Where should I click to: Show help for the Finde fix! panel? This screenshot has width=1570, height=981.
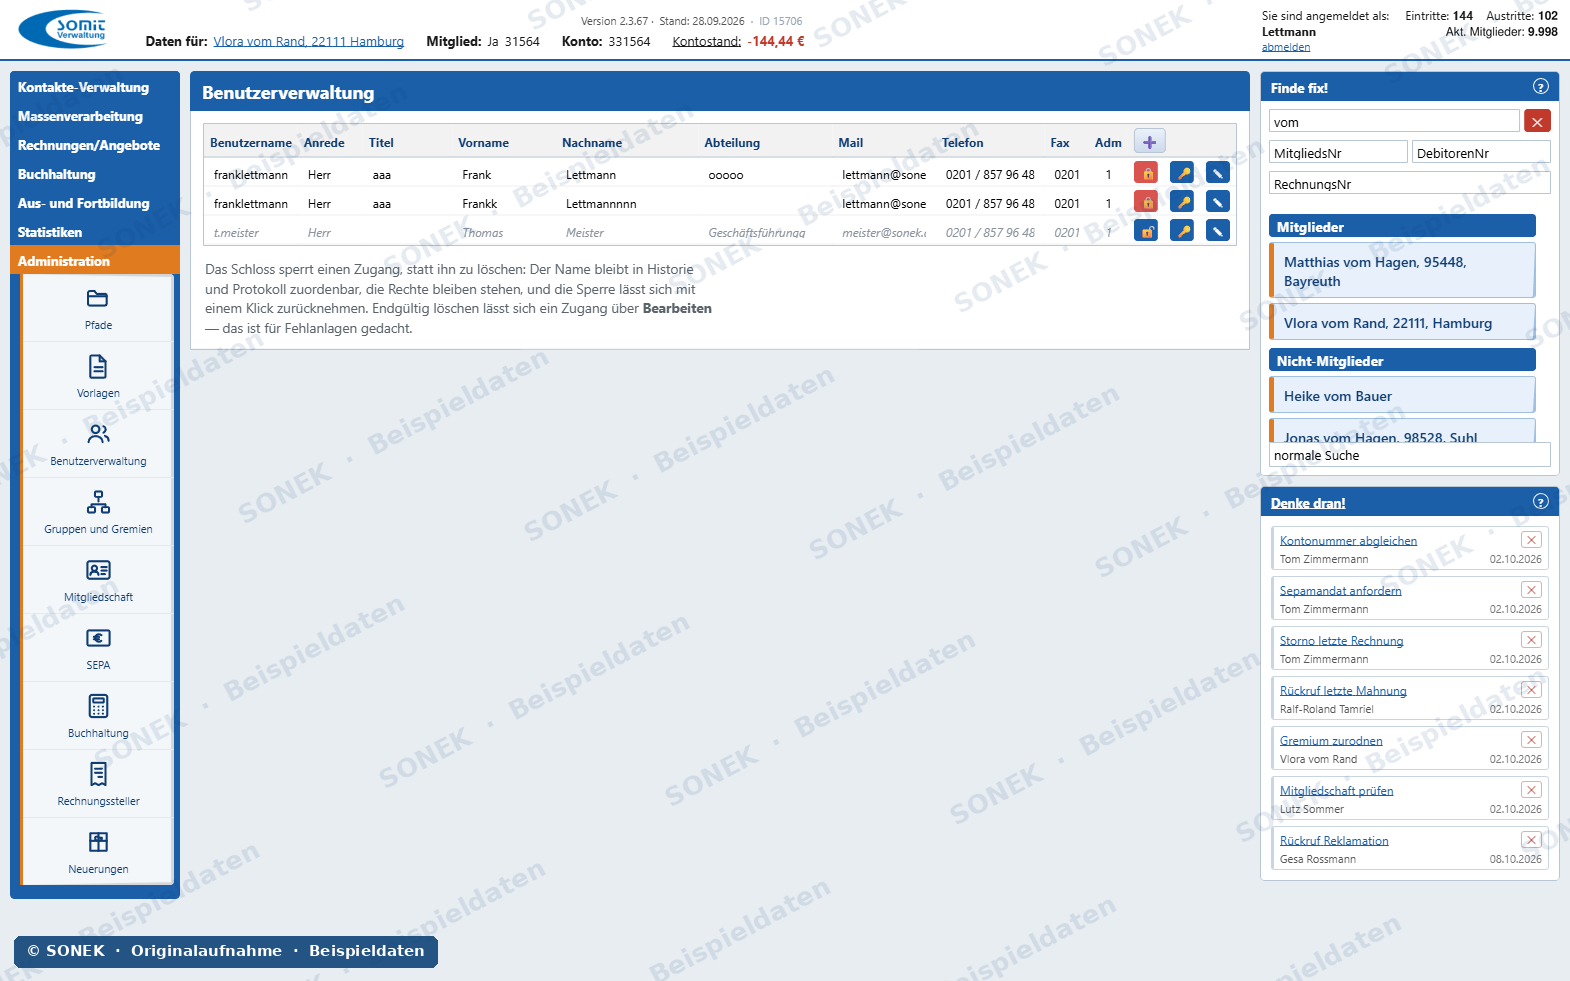[1541, 87]
